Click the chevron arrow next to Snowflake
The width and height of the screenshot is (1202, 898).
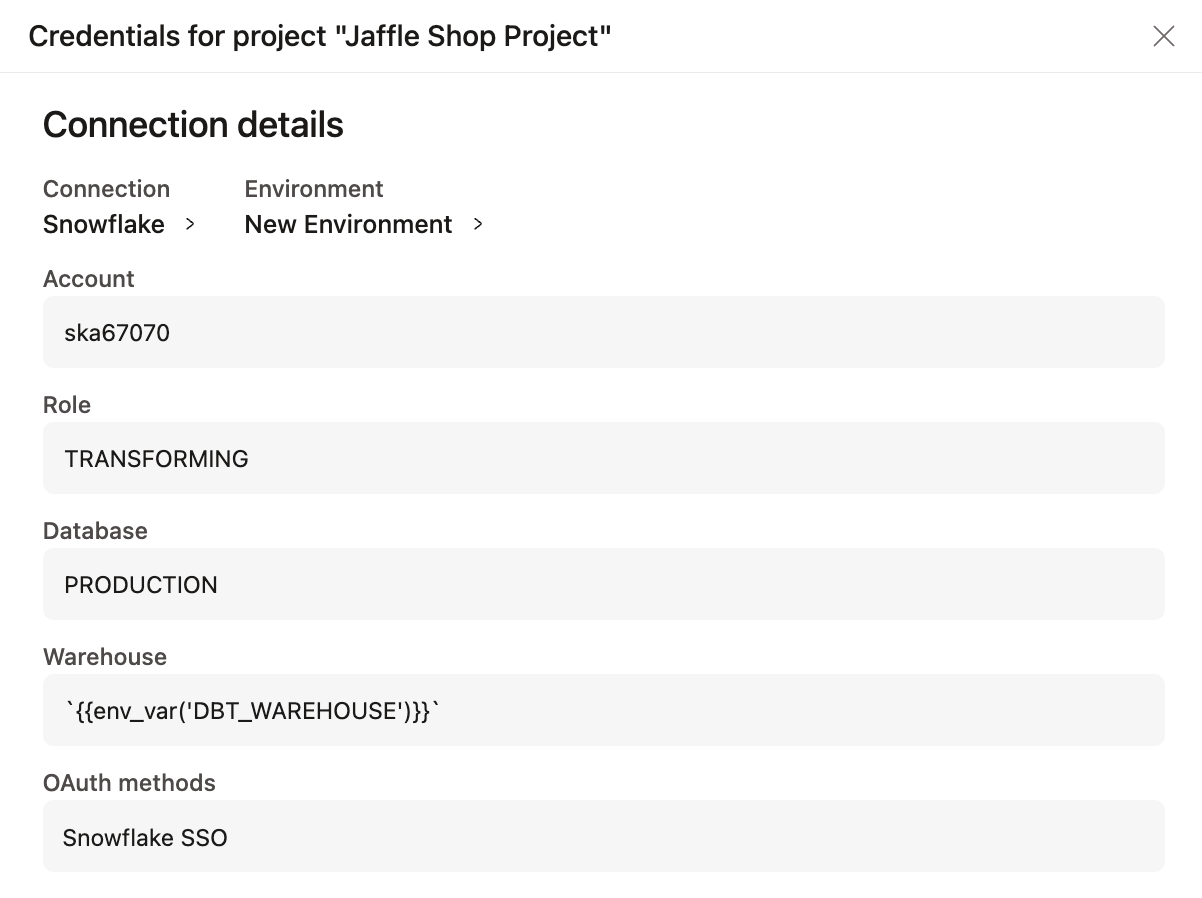point(190,224)
